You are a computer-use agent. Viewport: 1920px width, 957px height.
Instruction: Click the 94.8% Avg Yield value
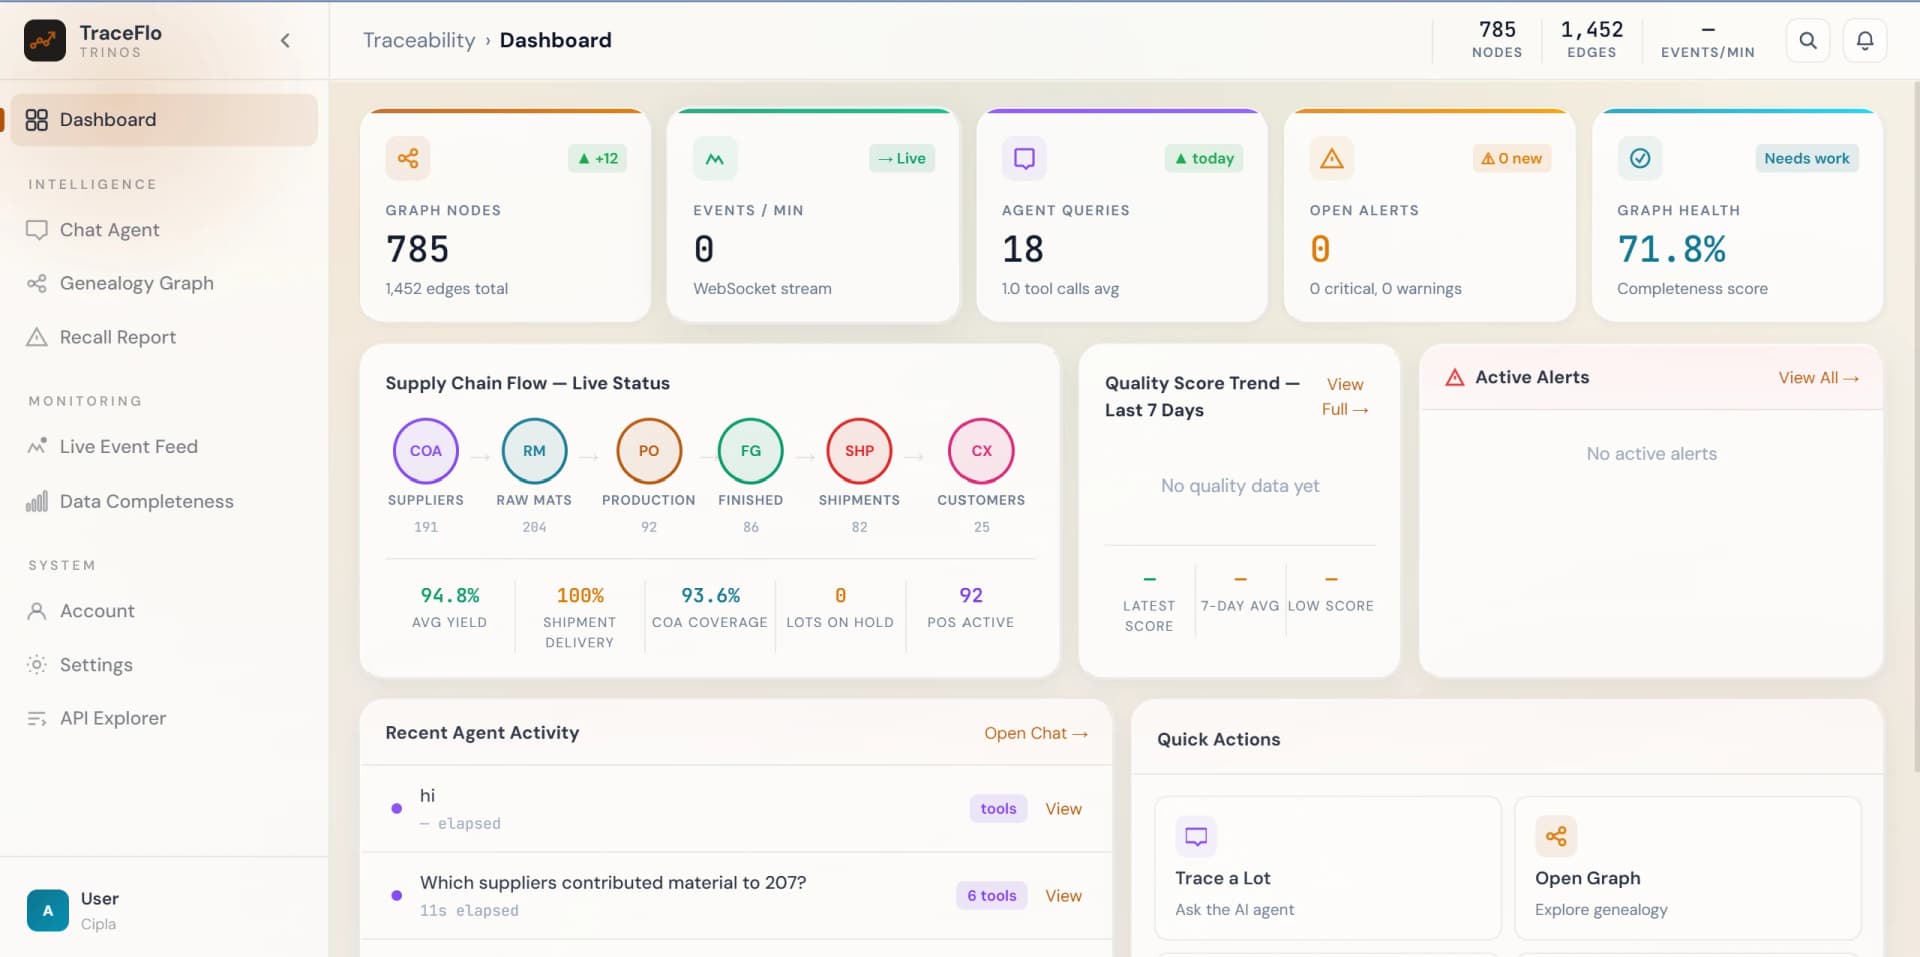450,595
